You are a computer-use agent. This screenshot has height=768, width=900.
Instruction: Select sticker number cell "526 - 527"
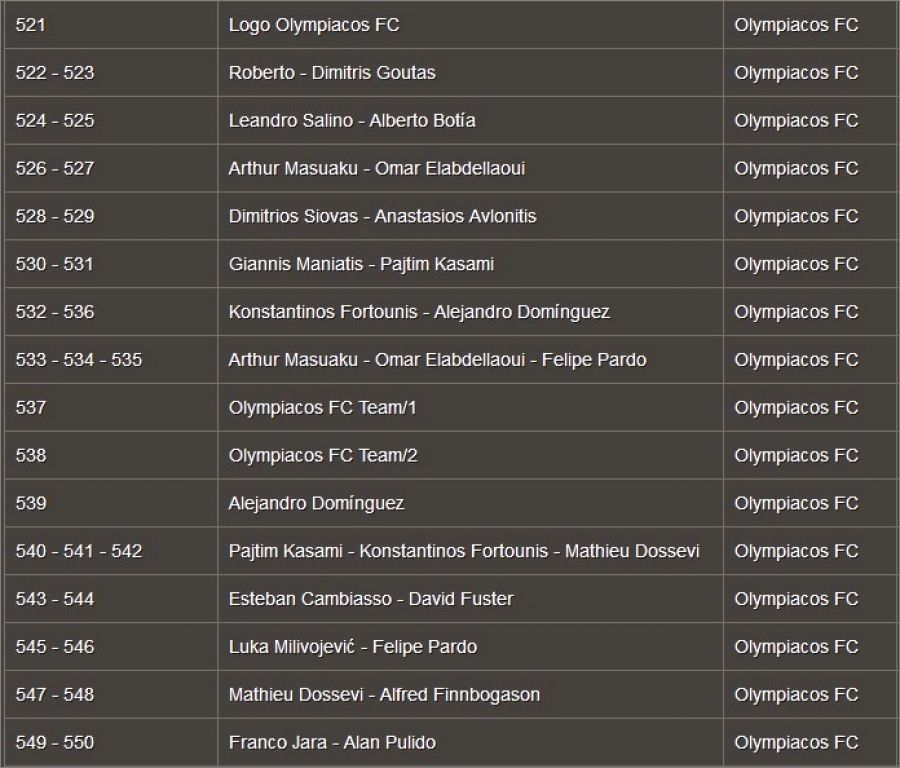click(55, 169)
